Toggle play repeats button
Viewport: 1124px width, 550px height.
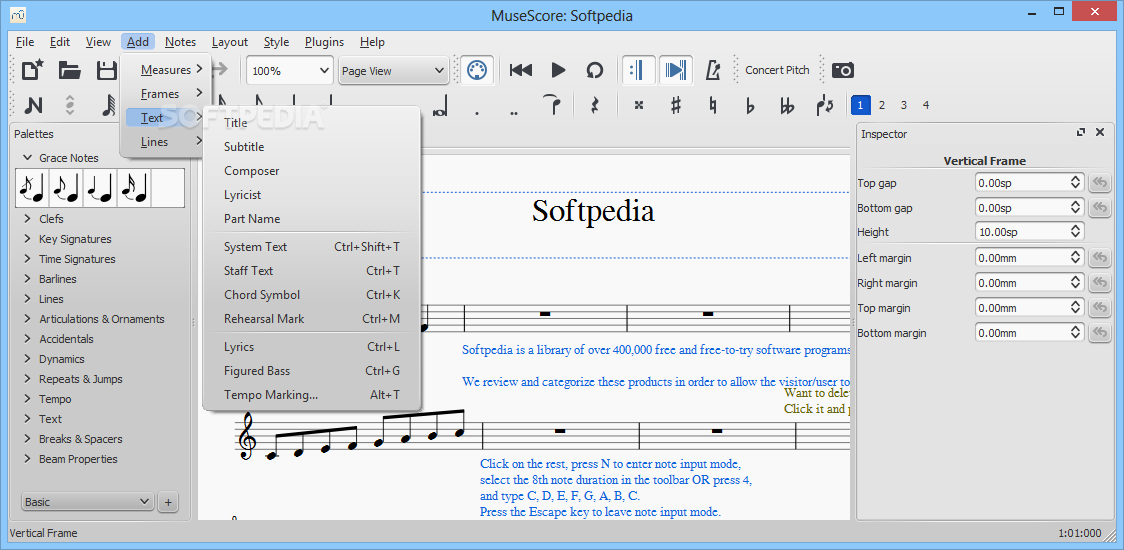637,70
